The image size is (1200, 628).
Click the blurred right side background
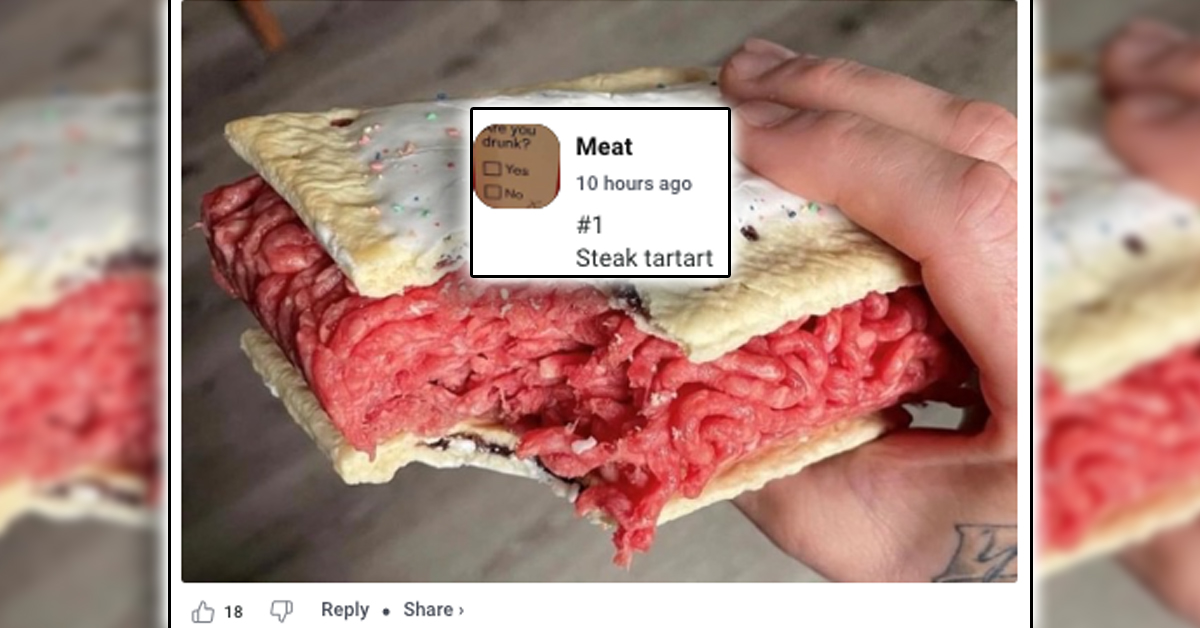1117,314
